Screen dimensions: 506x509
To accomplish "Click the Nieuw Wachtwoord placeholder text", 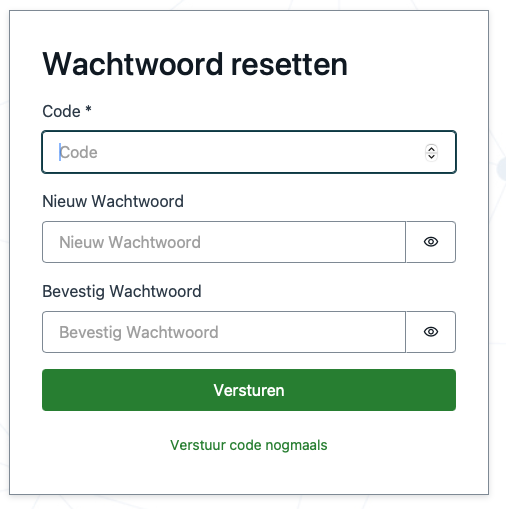I will pyautogui.click(x=130, y=242).
